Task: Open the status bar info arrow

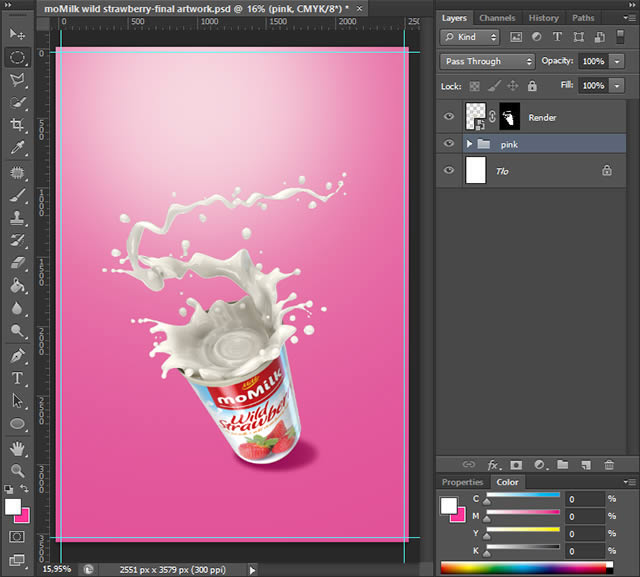Action: 252,570
